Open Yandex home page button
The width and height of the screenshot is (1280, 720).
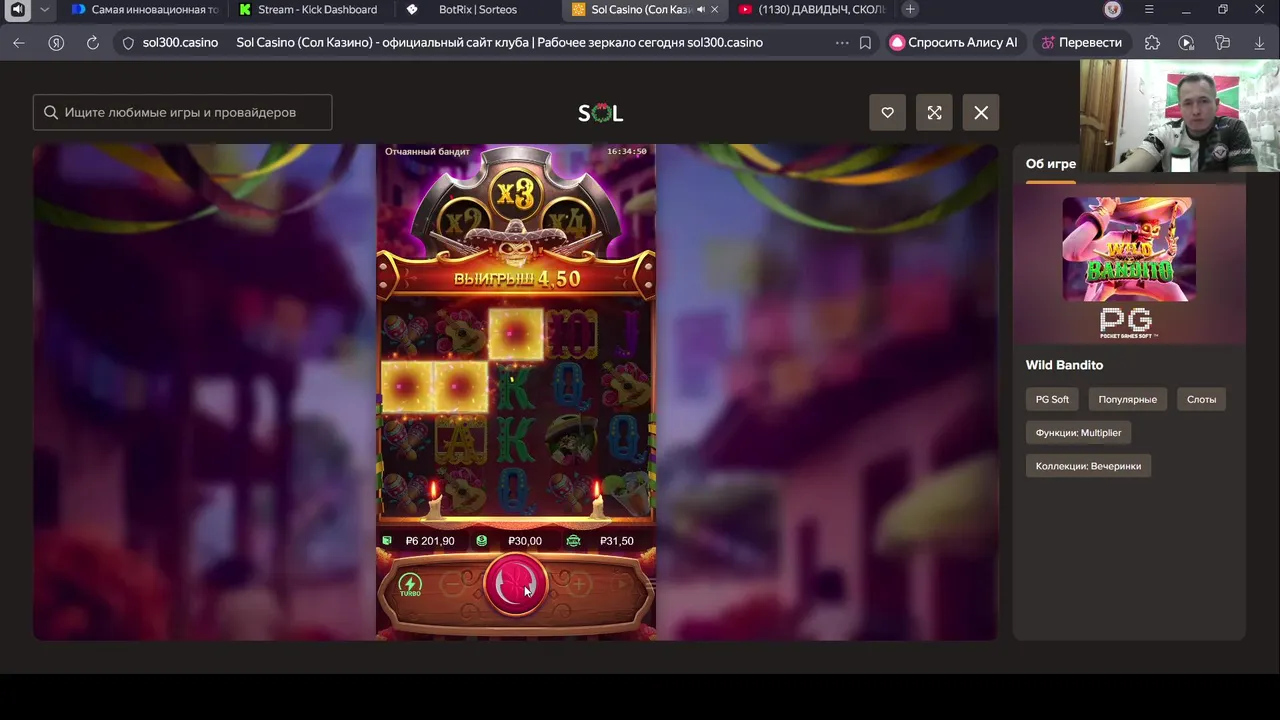pyautogui.click(x=56, y=43)
